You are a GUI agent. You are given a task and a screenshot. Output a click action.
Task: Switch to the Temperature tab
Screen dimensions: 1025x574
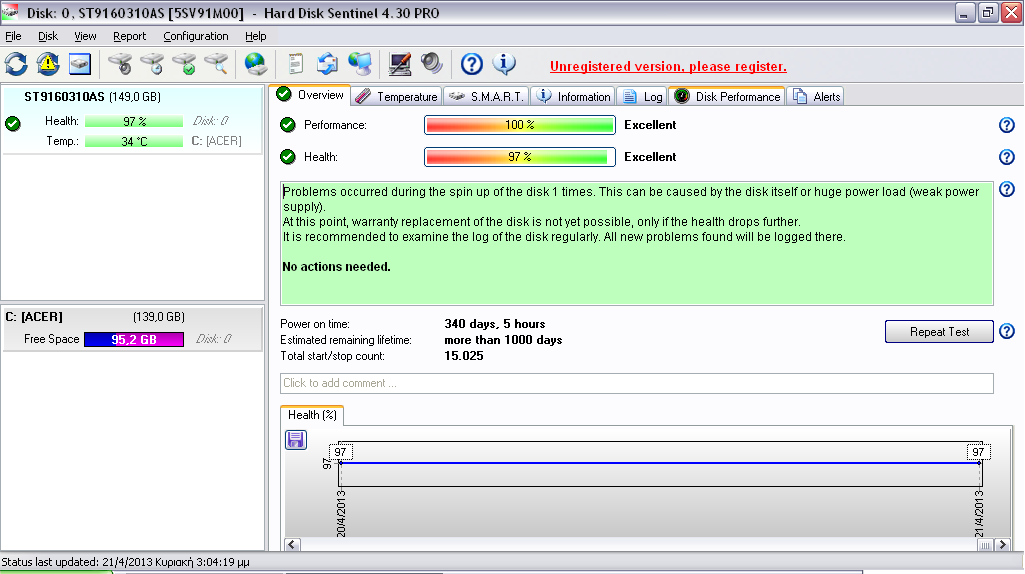tap(397, 97)
